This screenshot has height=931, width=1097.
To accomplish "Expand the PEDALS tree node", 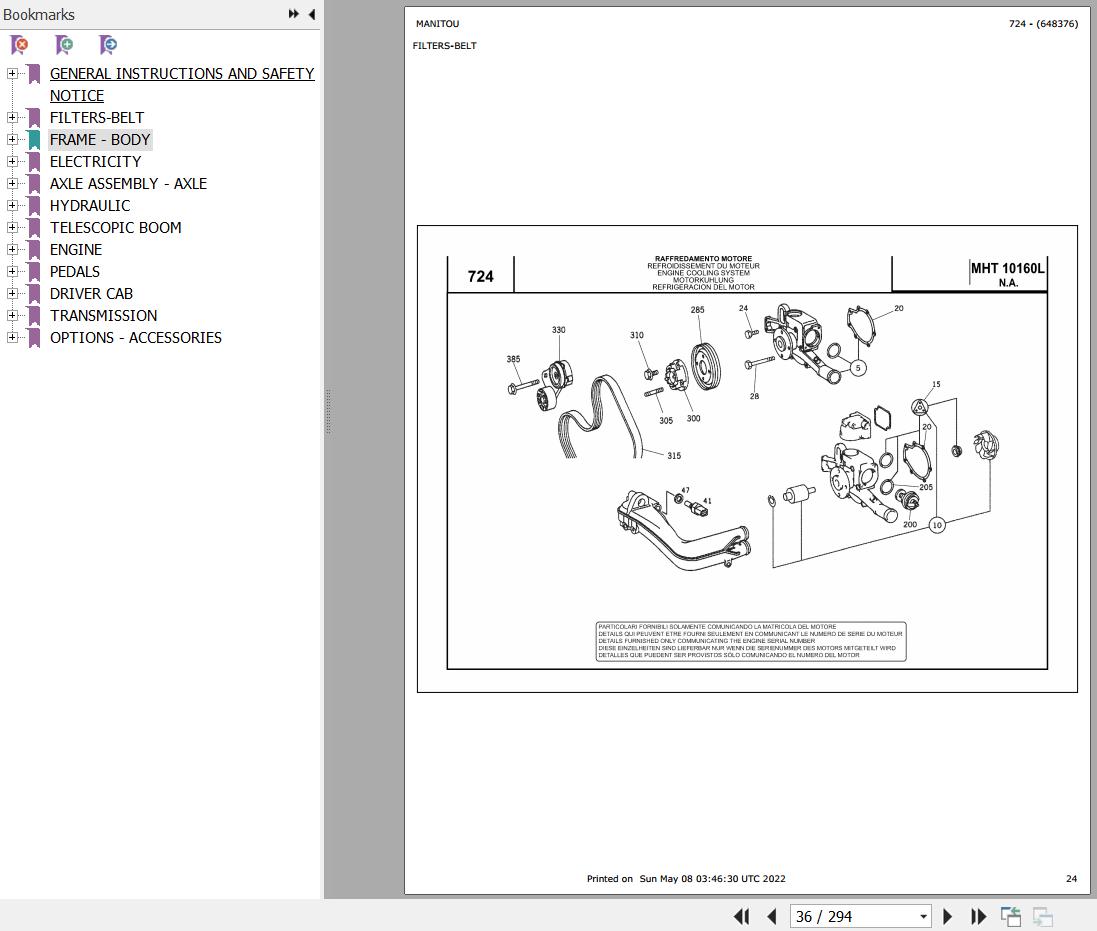I will click(12, 271).
